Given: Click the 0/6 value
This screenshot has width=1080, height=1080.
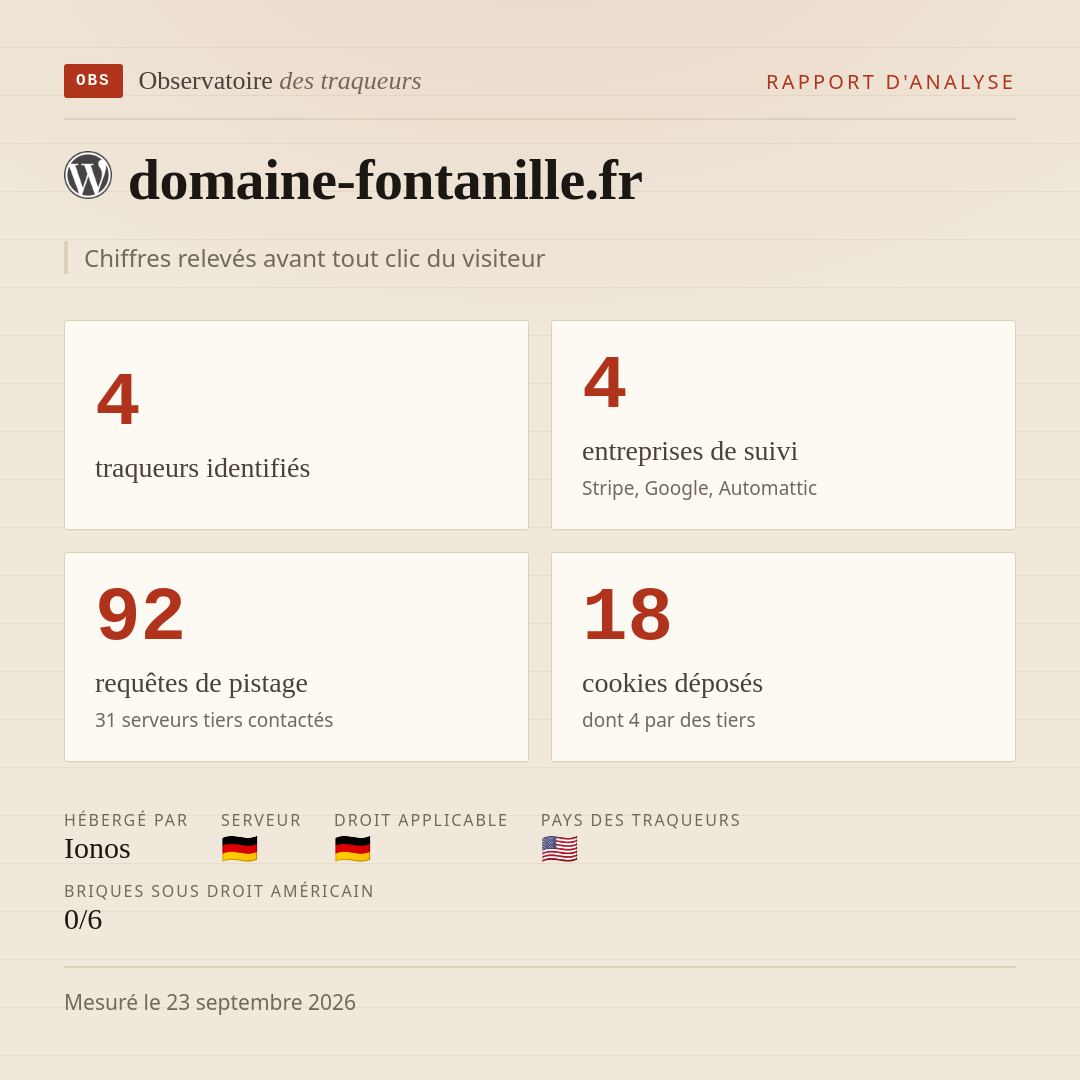Looking at the screenshot, I should click(83, 920).
